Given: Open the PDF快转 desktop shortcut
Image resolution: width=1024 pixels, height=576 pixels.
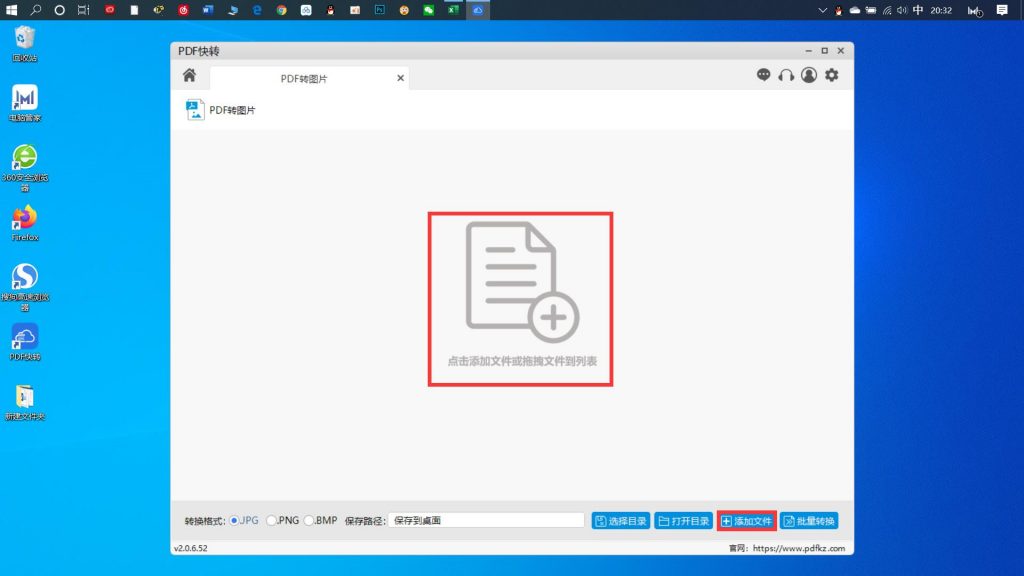Looking at the screenshot, I should [x=25, y=342].
